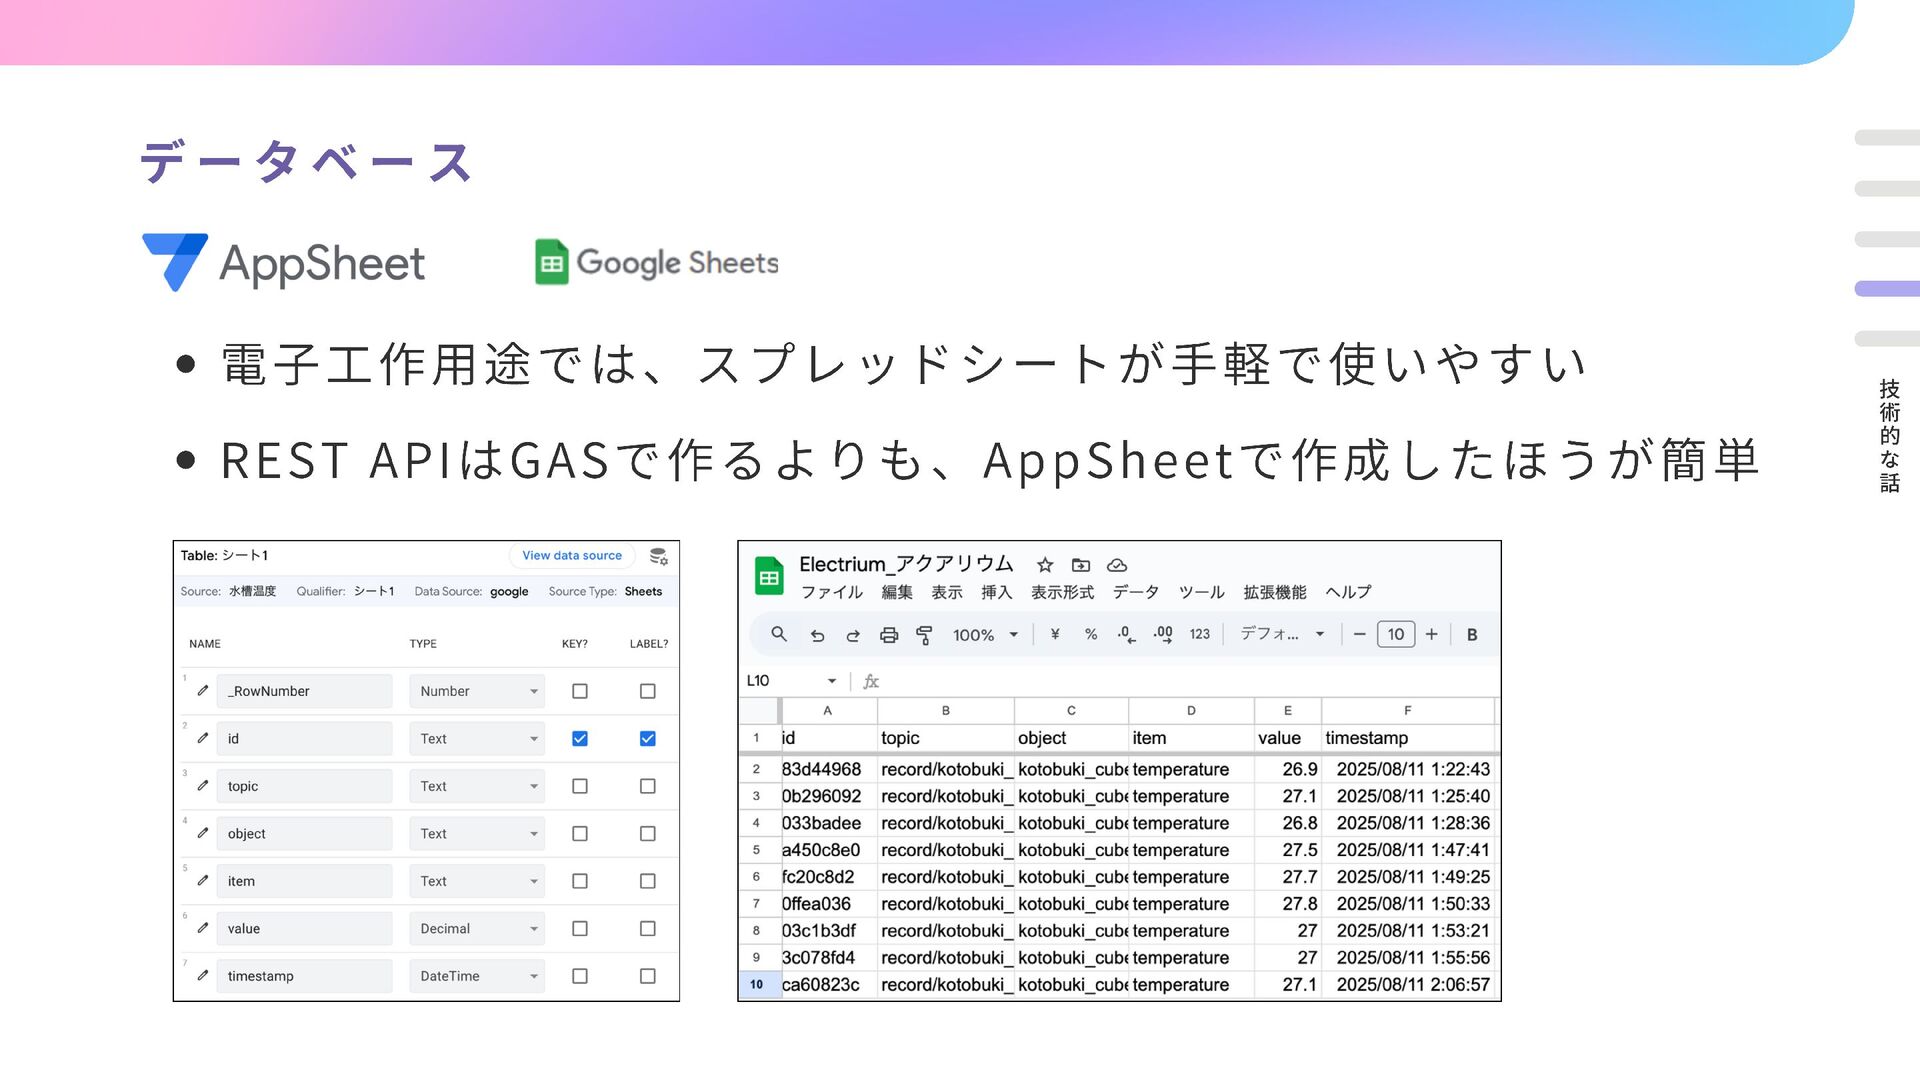Toggle KEY checkbox for _RowNumber
This screenshot has height=1080, width=1920.
click(x=580, y=691)
